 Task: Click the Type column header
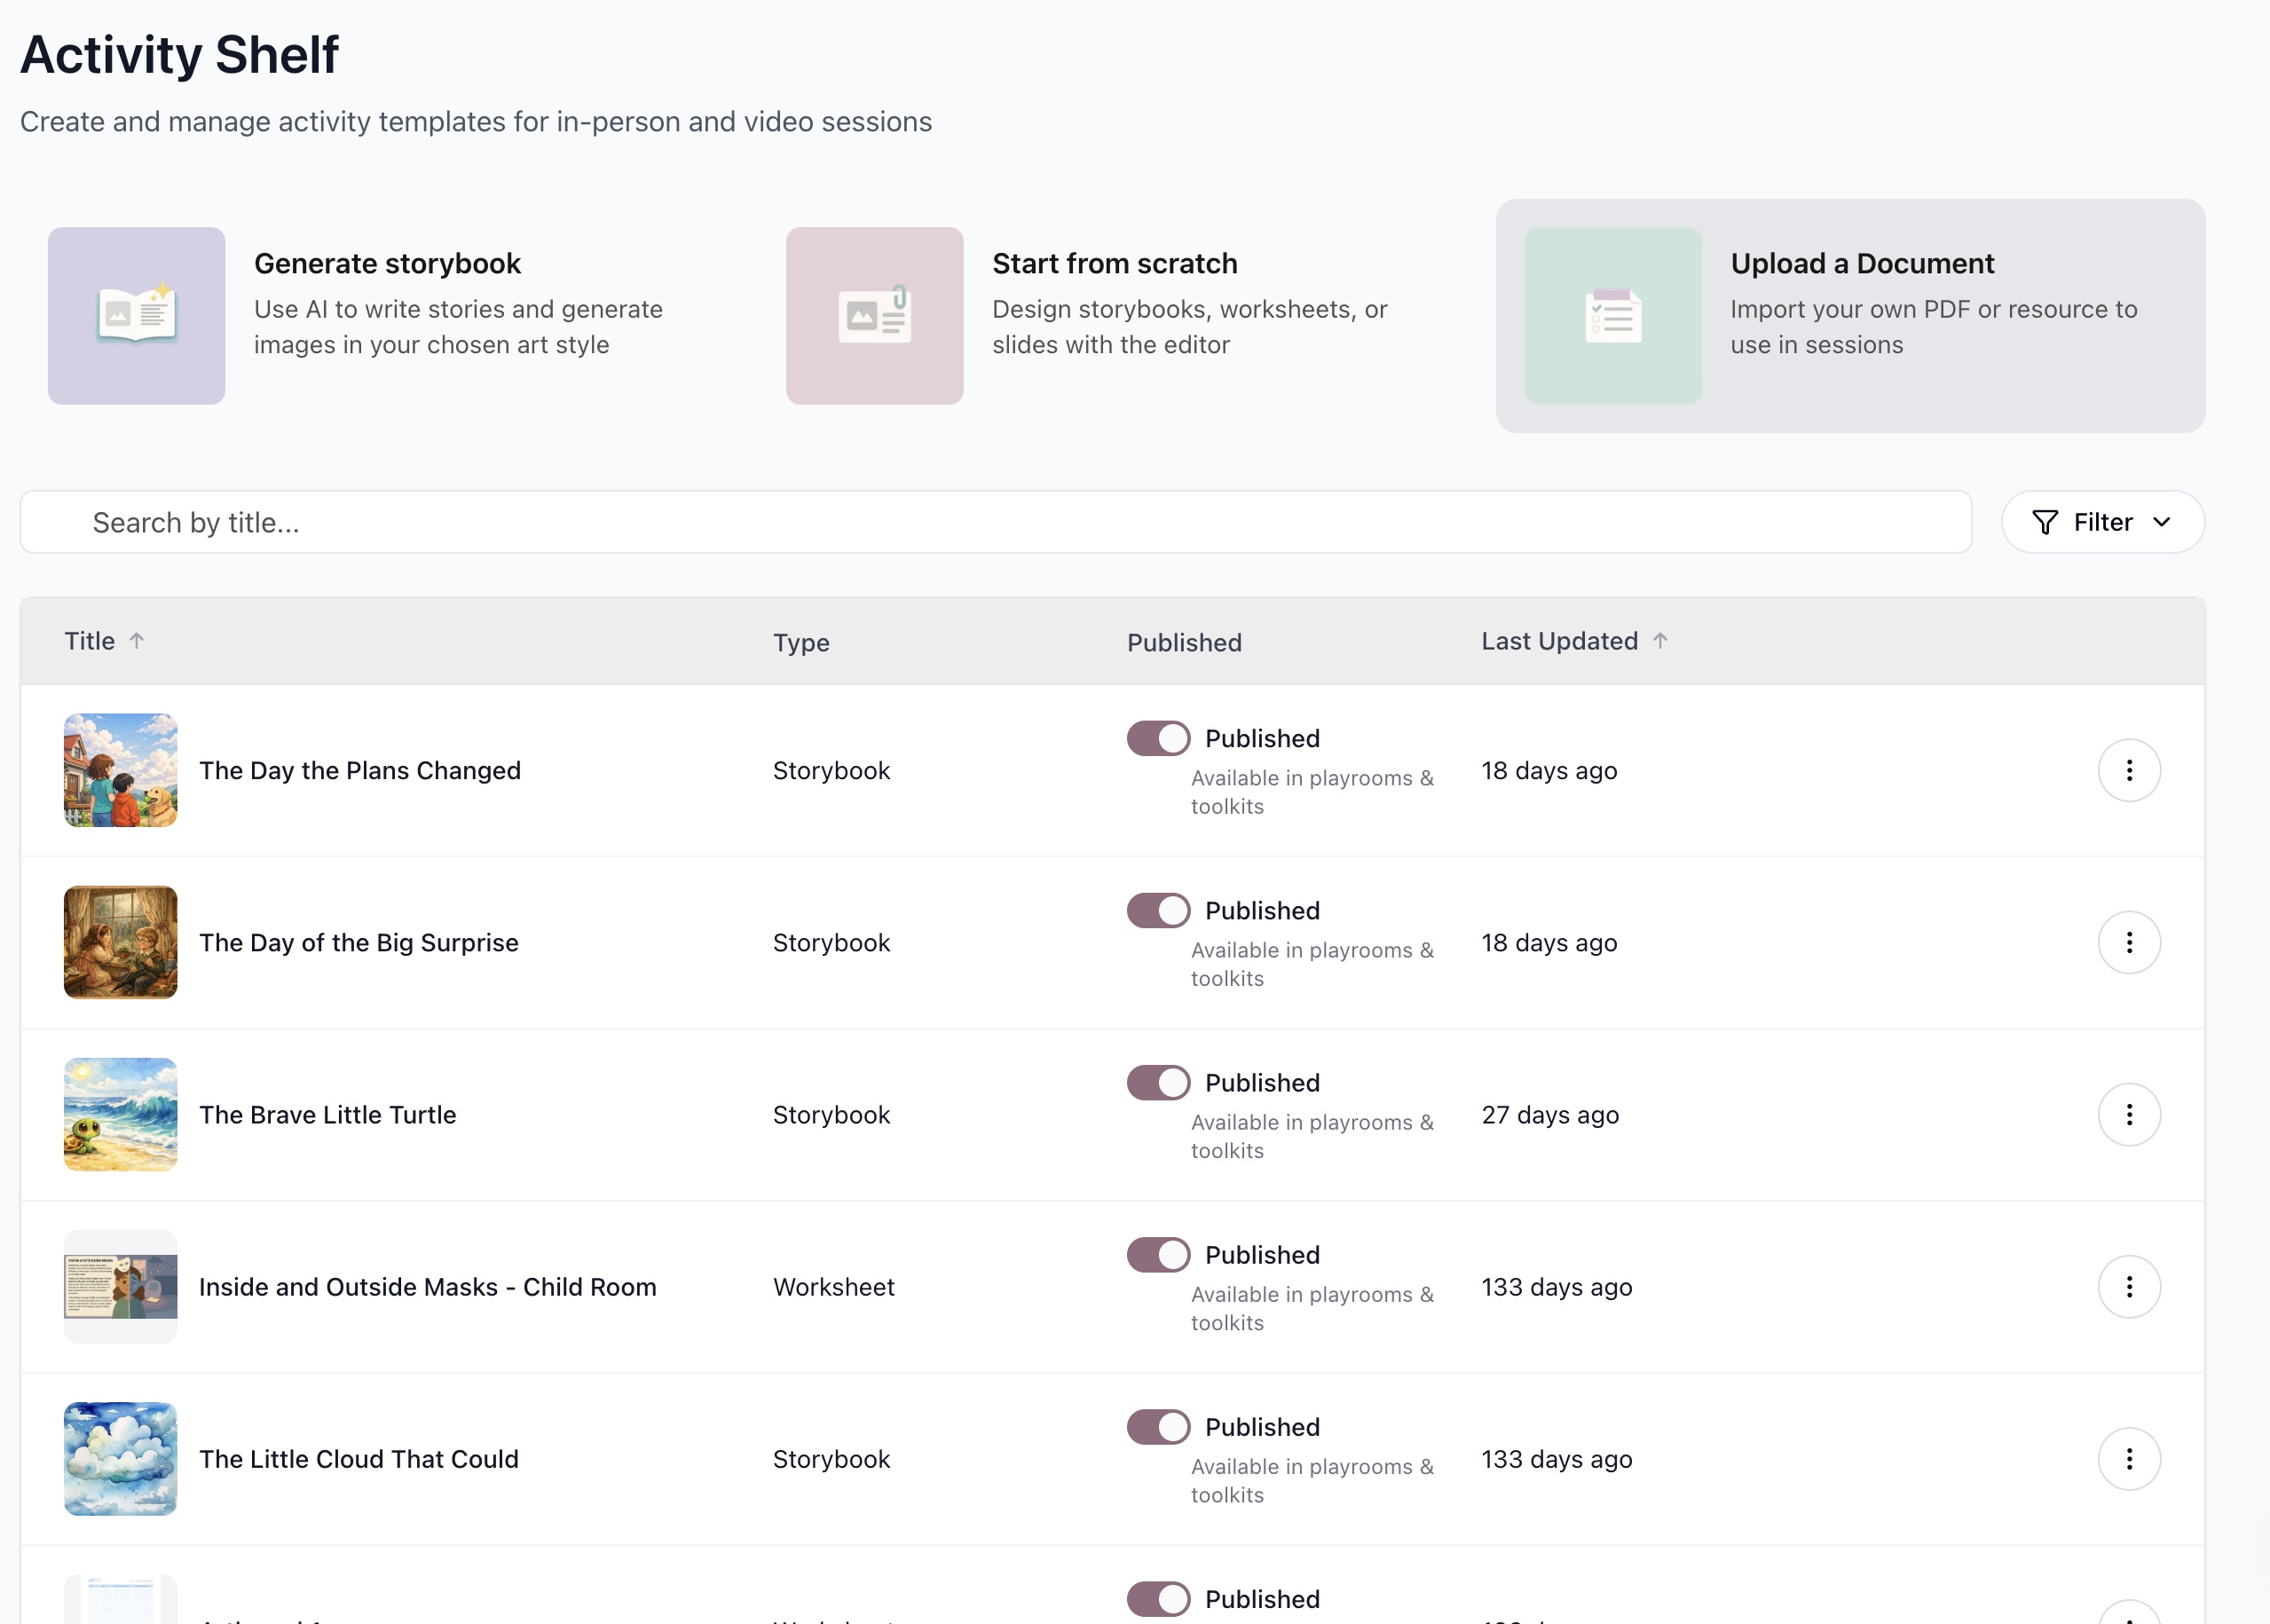point(800,642)
